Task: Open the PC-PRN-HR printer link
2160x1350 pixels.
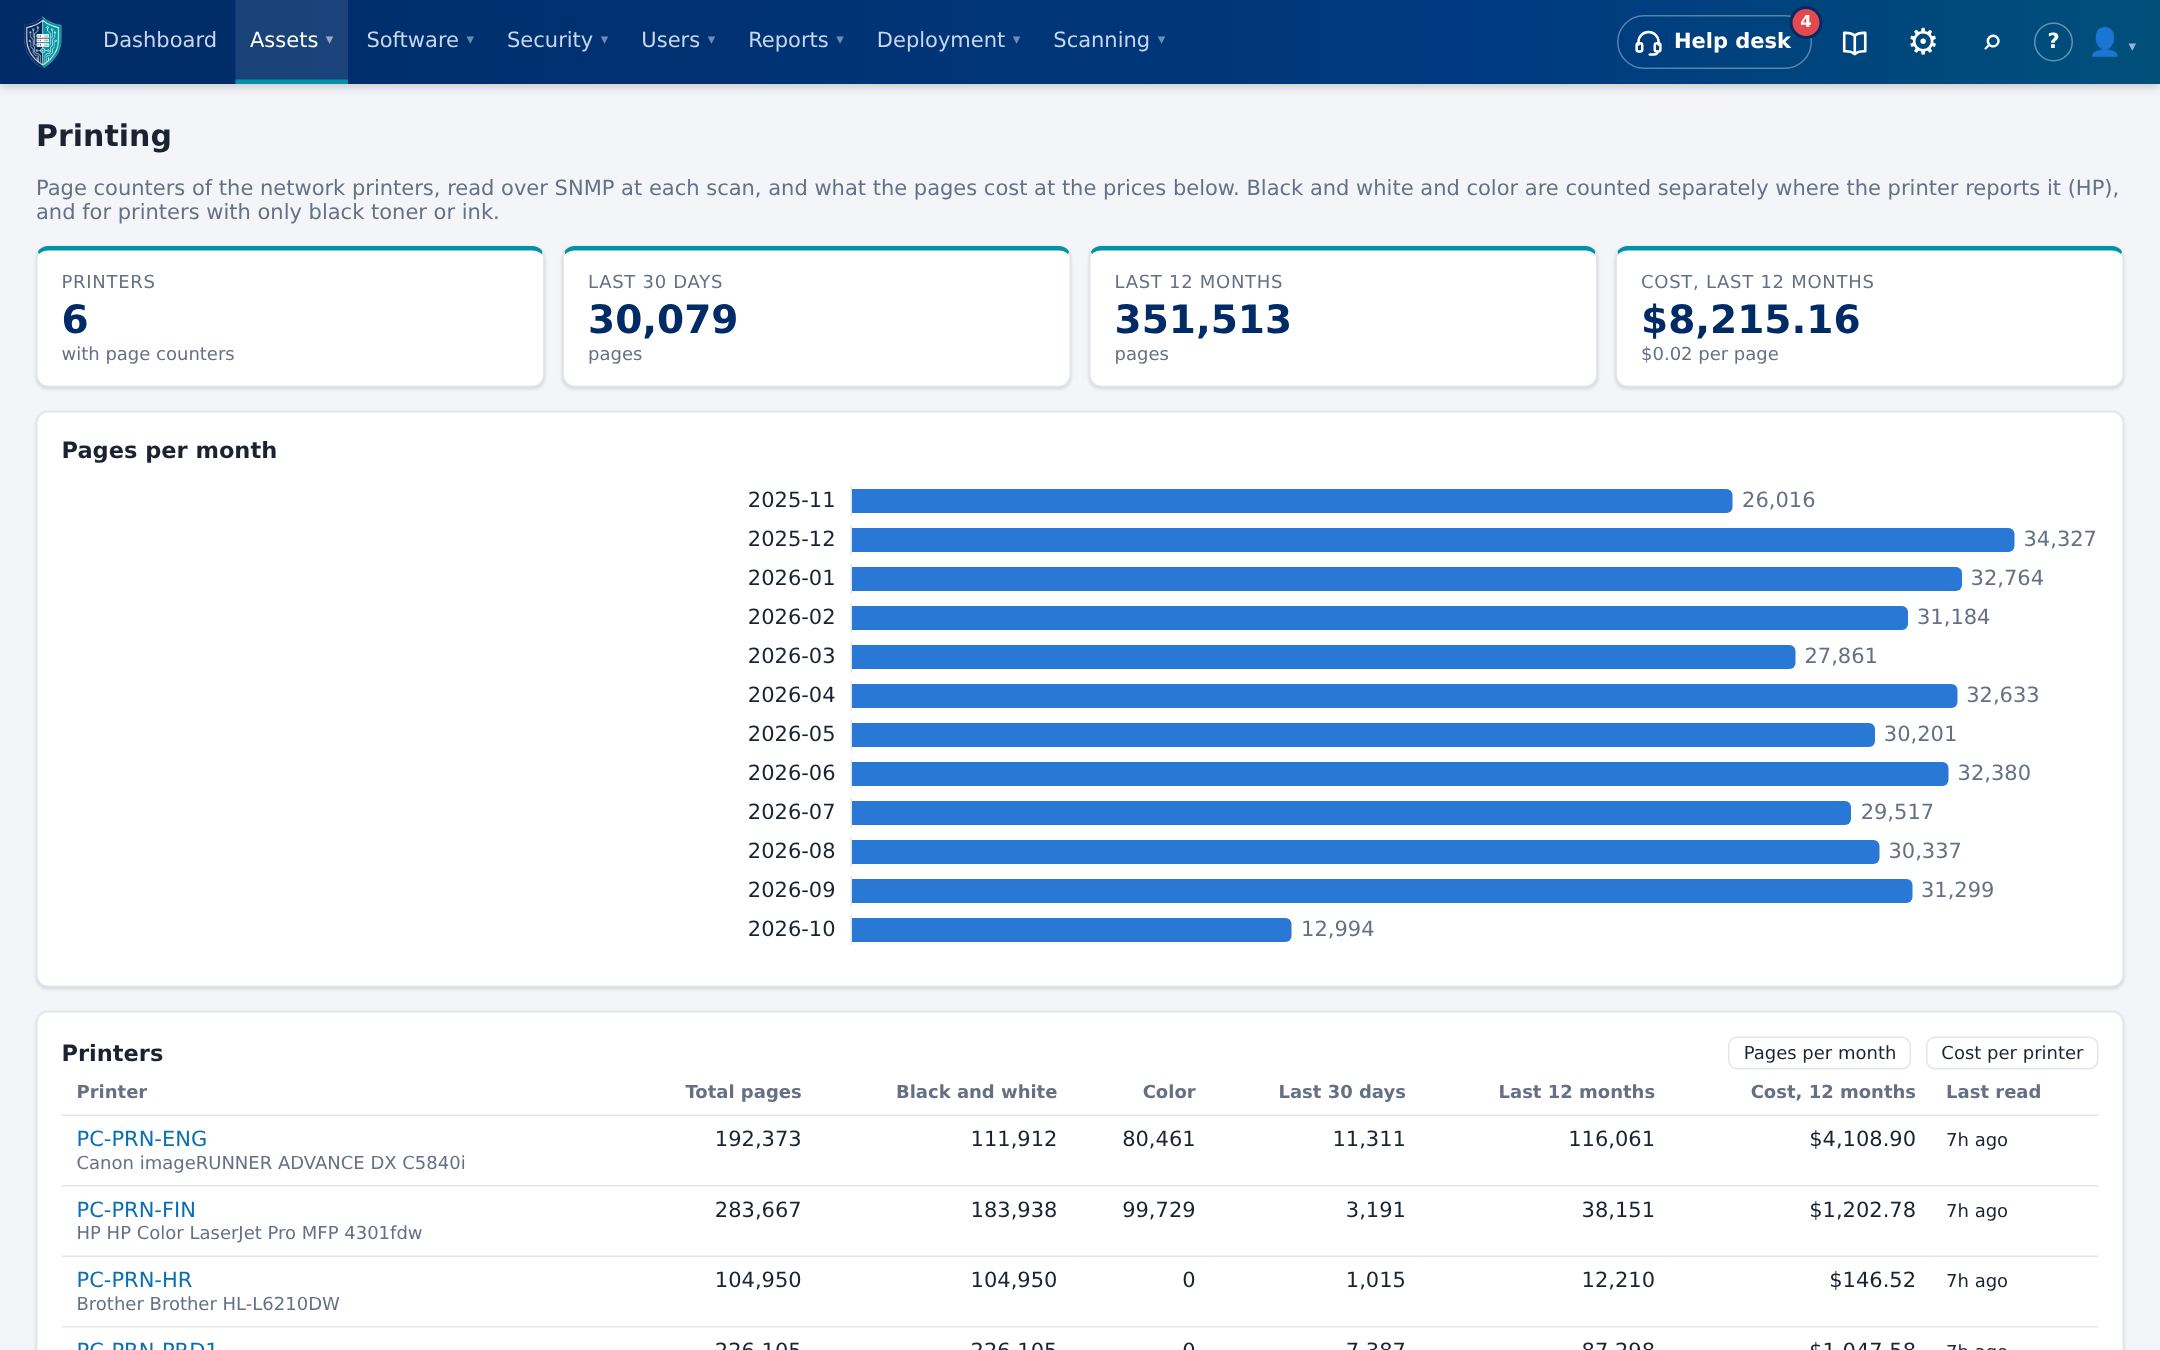Action: click(x=134, y=1280)
